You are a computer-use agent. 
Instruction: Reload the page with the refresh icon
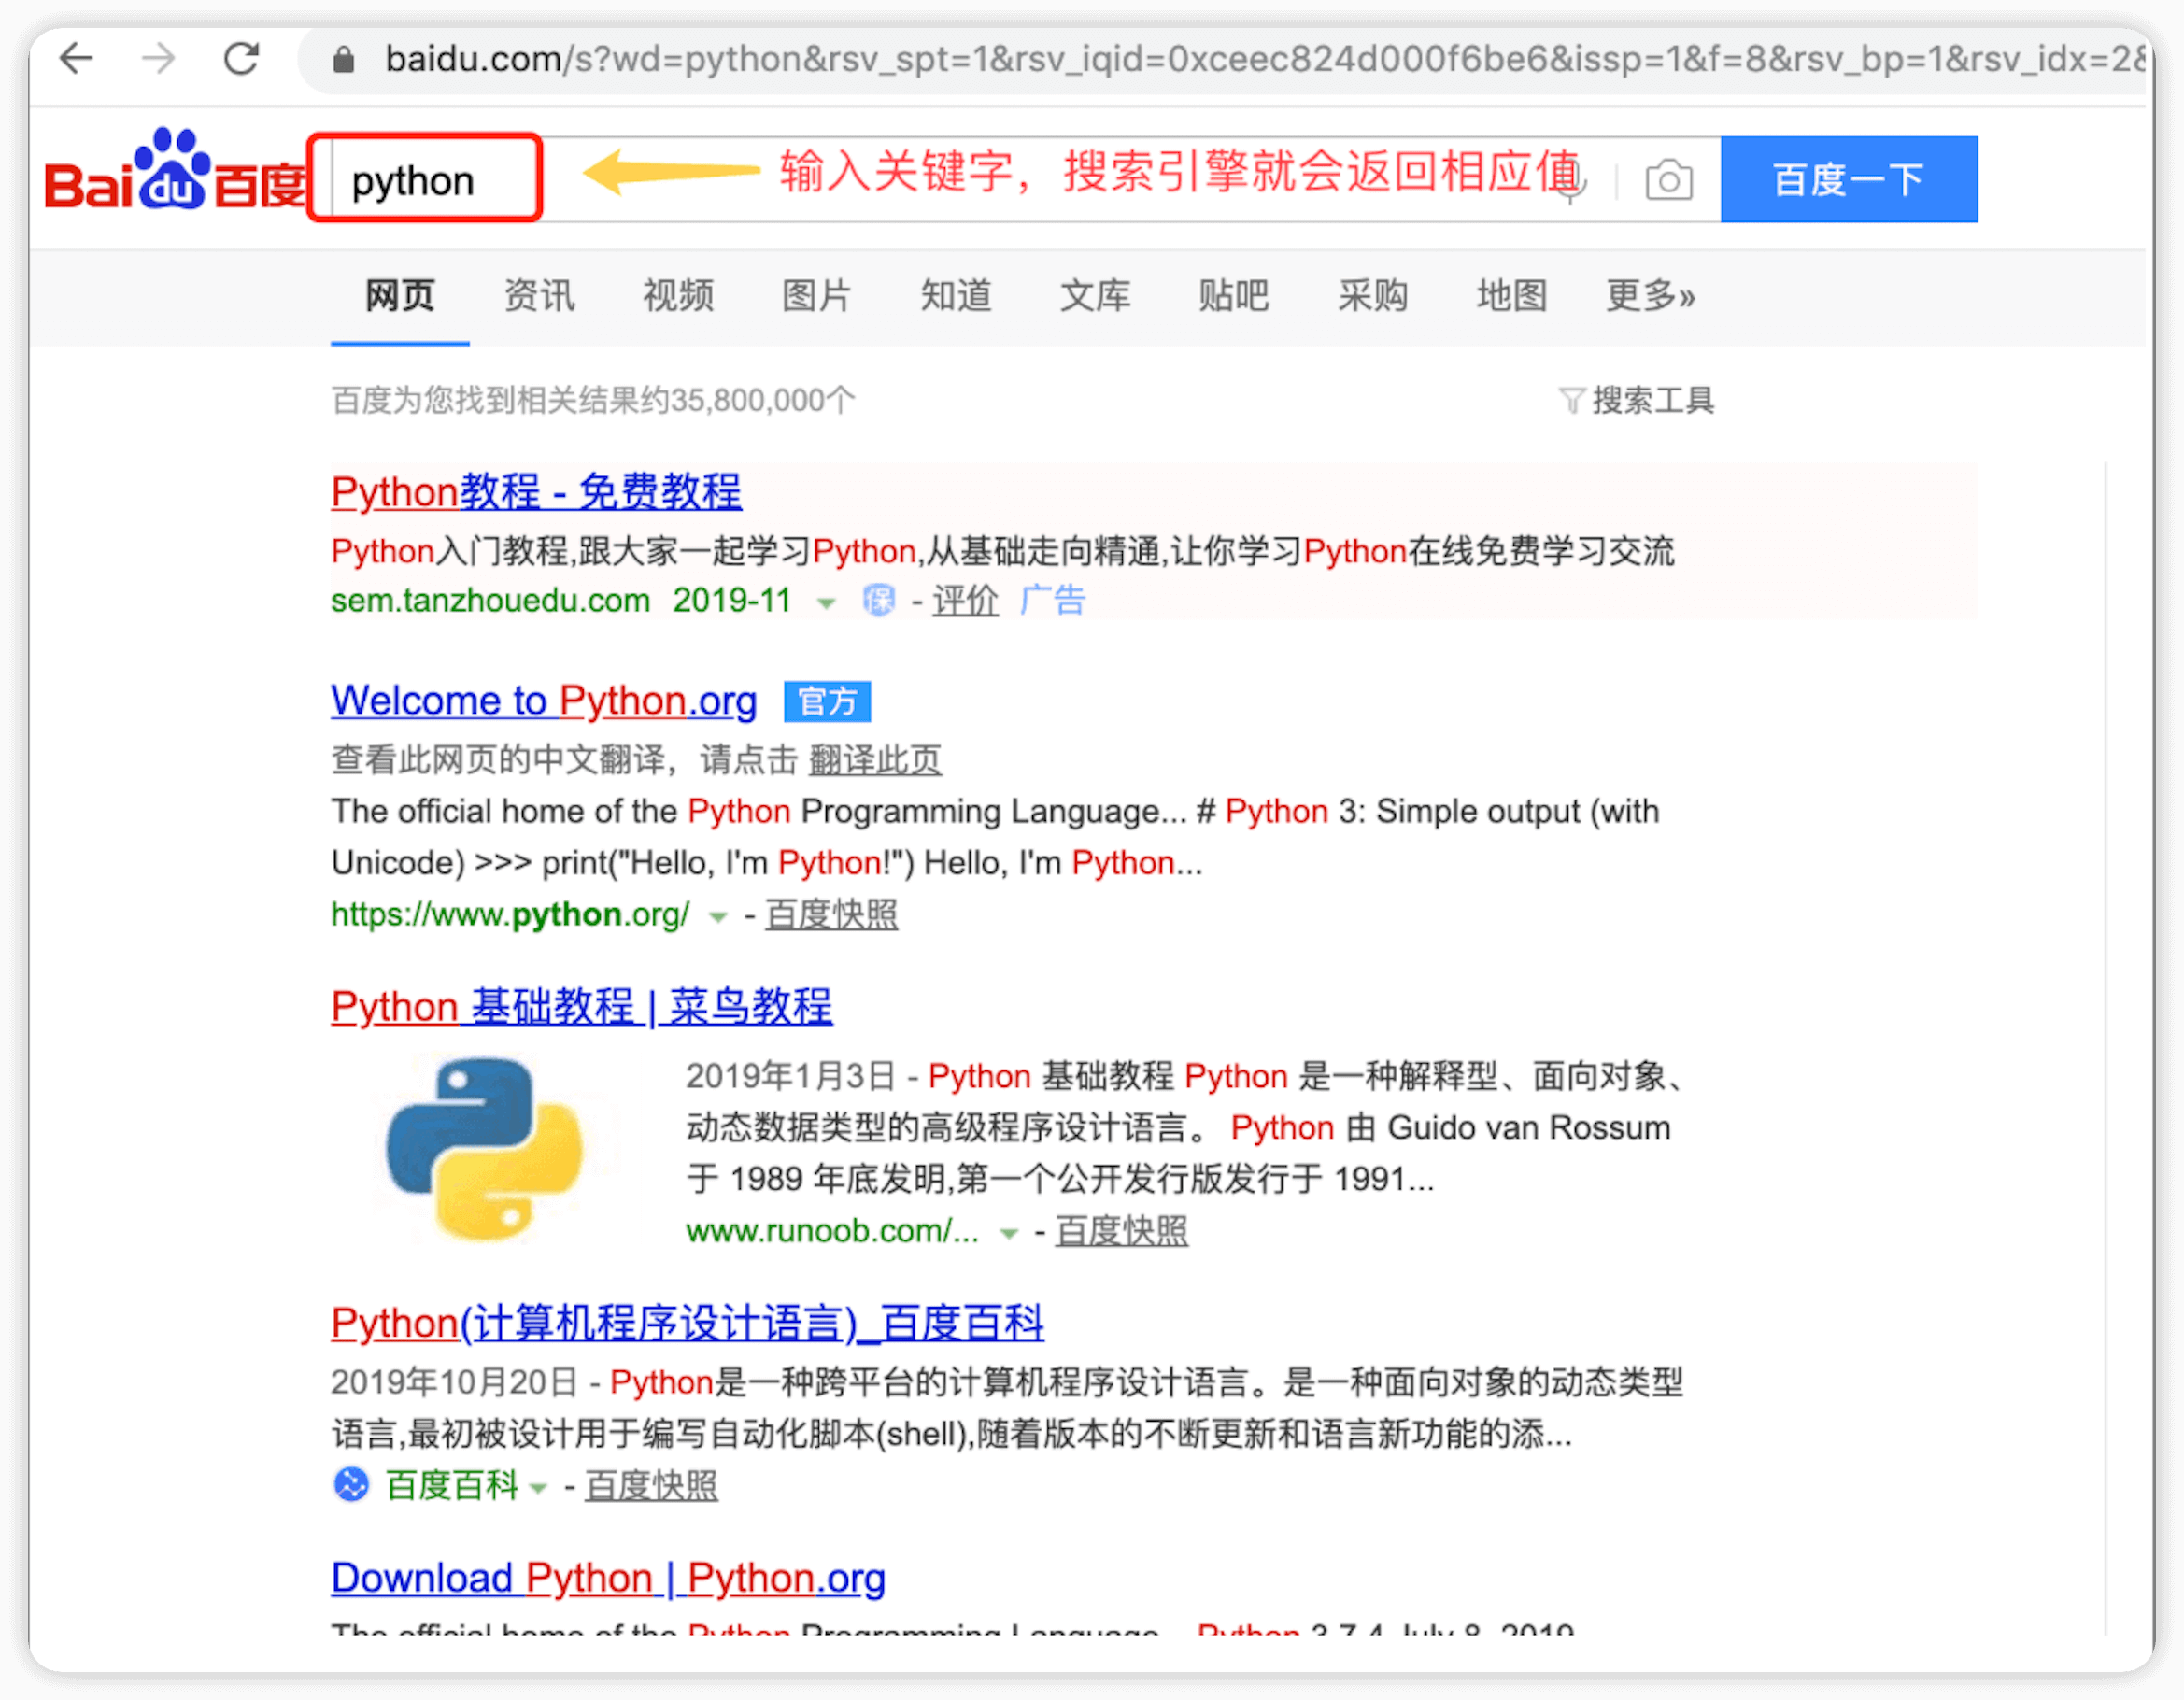tap(241, 59)
